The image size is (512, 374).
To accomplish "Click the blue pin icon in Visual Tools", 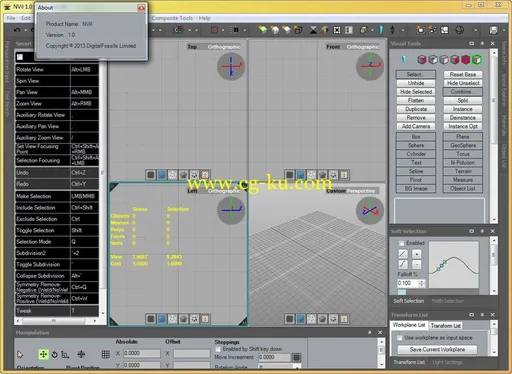I will click(x=404, y=60).
